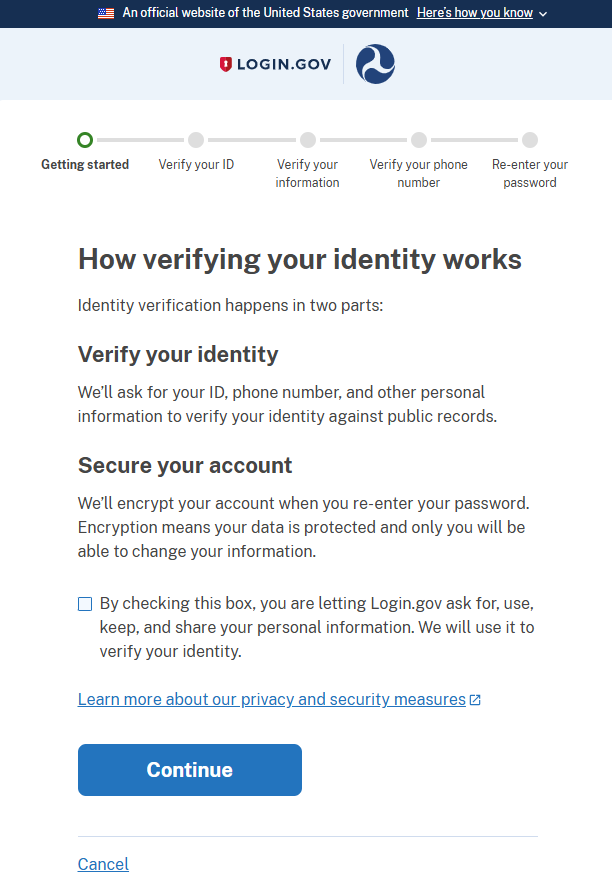Click the Verify your ID step circle
The height and width of the screenshot is (892, 612).
pos(196,140)
